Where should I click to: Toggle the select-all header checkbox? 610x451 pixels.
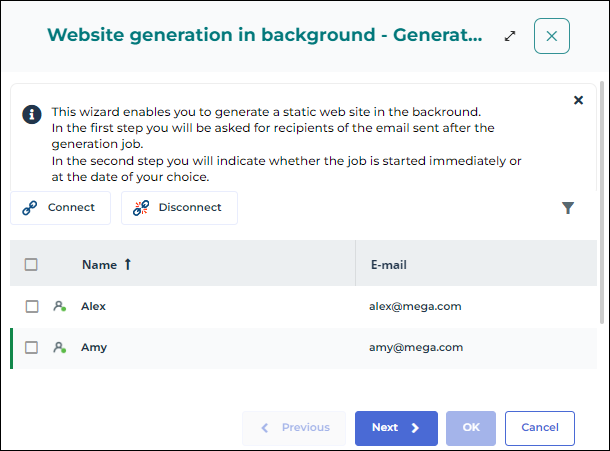pyautogui.click(x=31, y=265)
